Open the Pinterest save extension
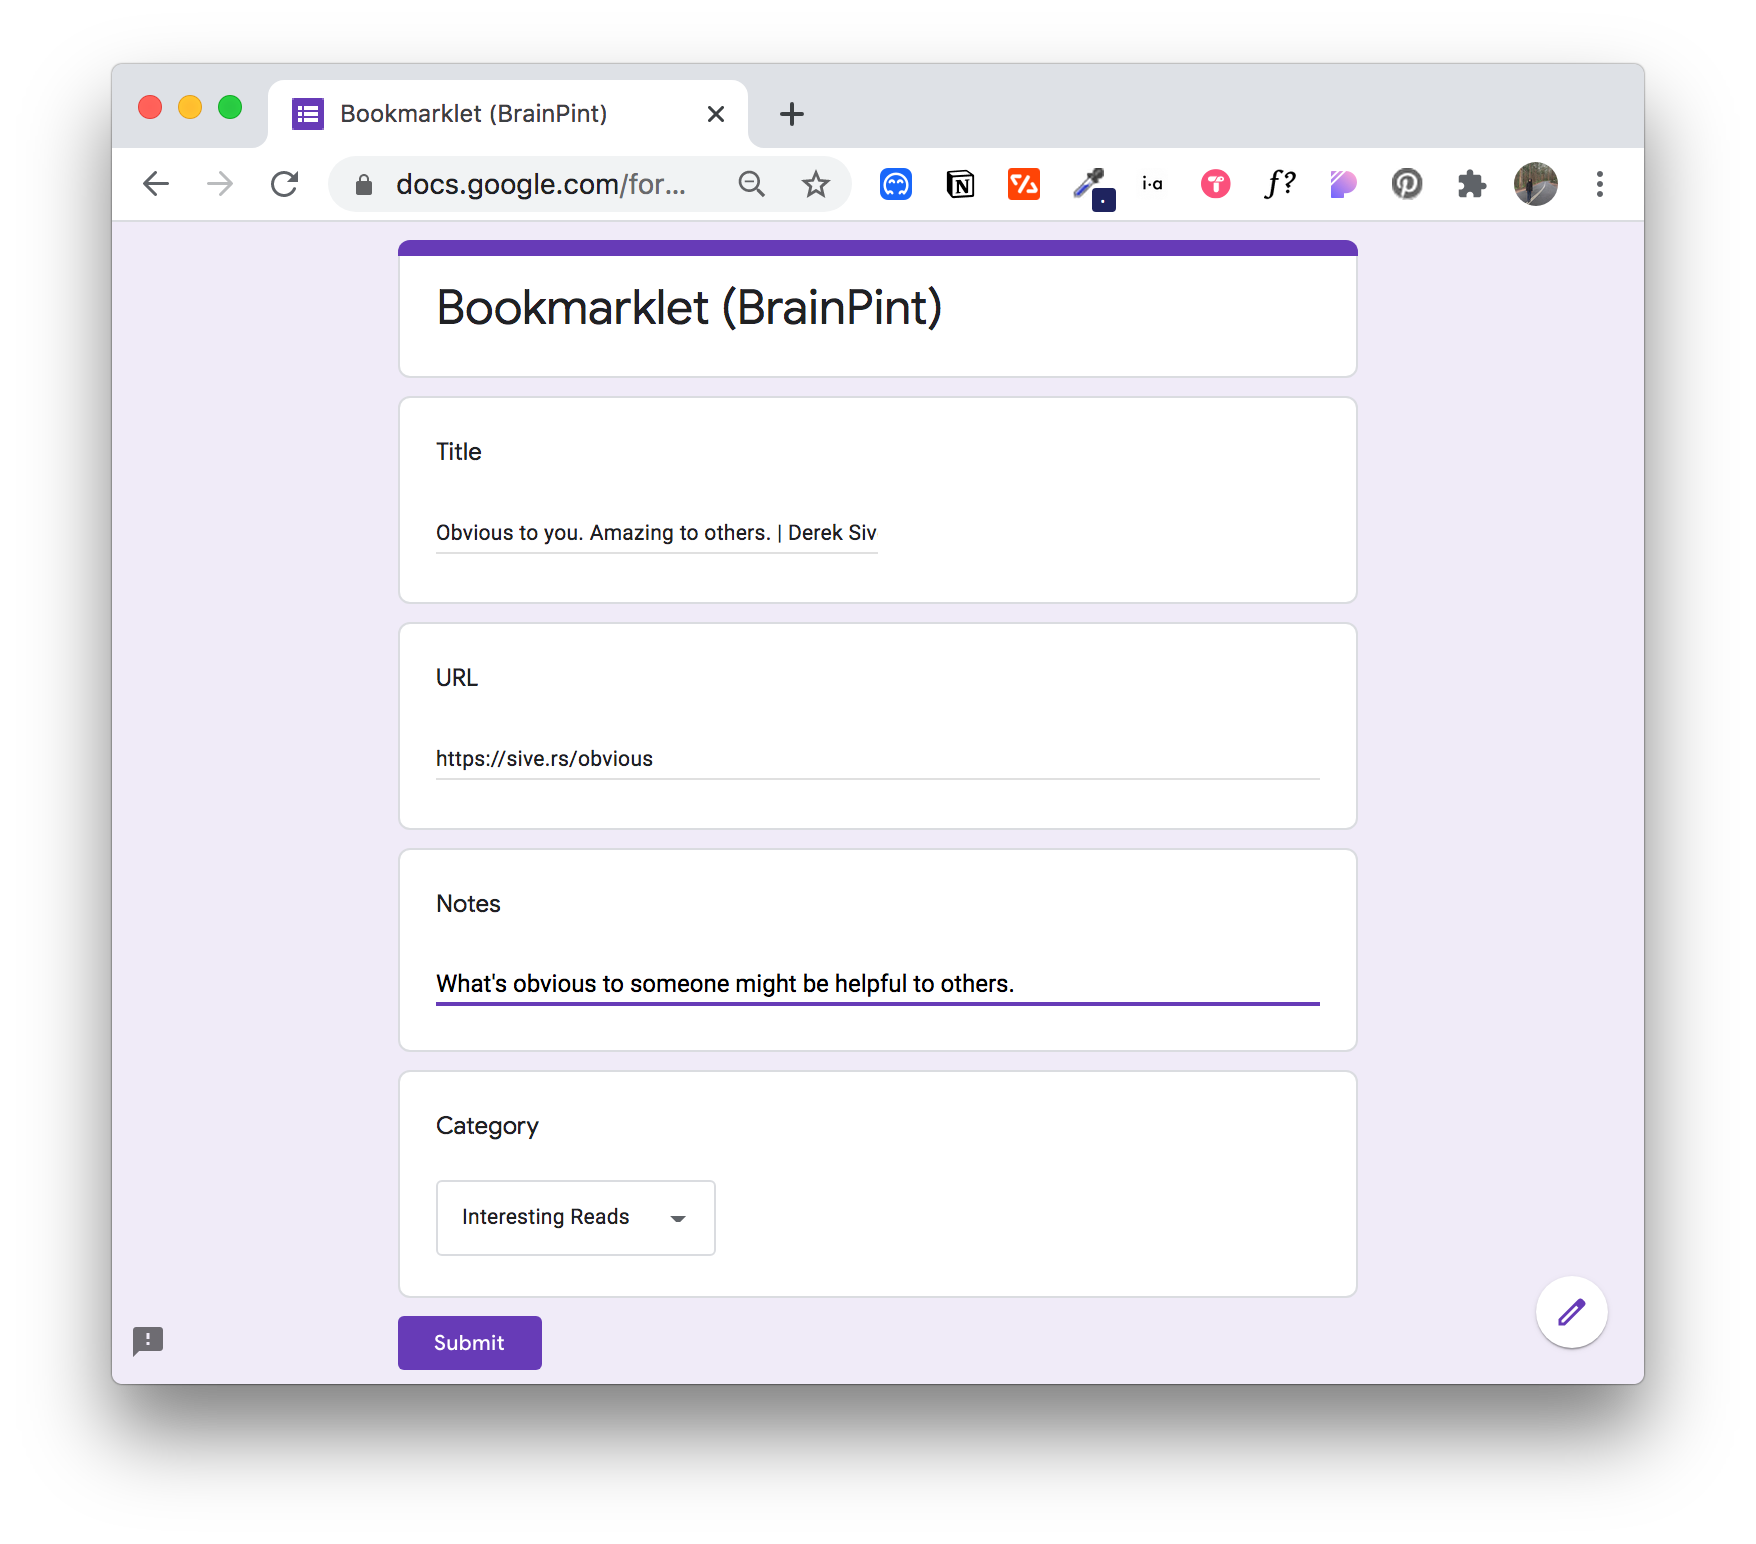The image size is (1756, 1544). [1407, 184]
